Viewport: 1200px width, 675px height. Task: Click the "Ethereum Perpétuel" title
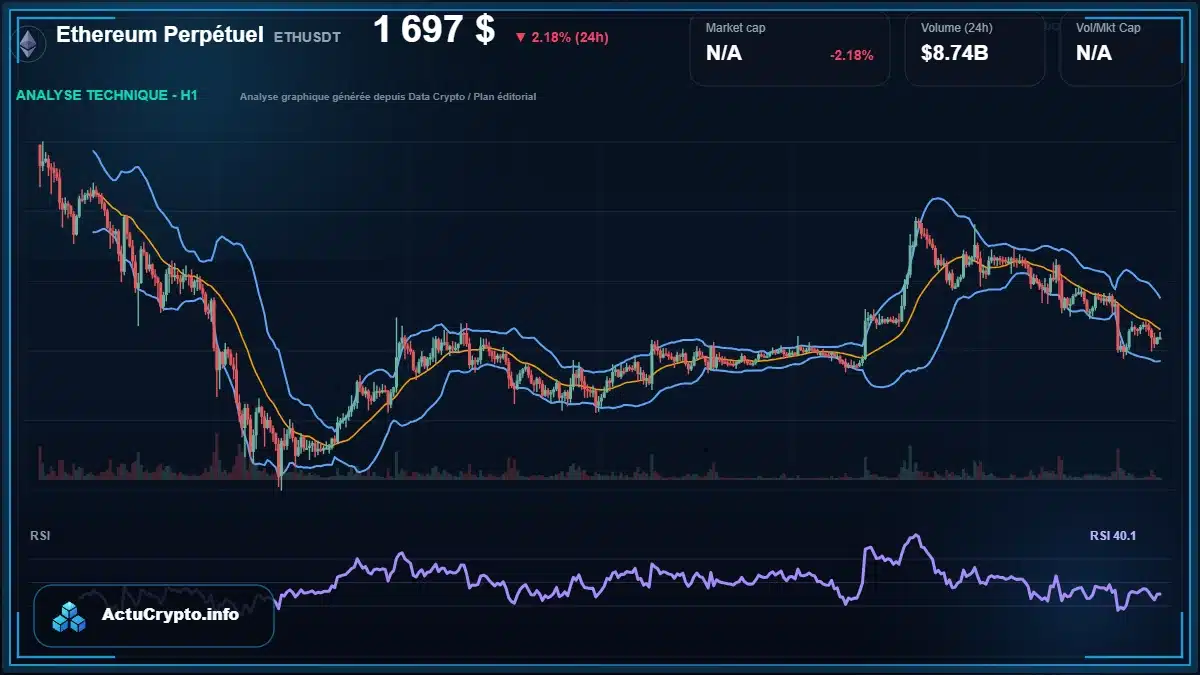(x=160, y=35)
